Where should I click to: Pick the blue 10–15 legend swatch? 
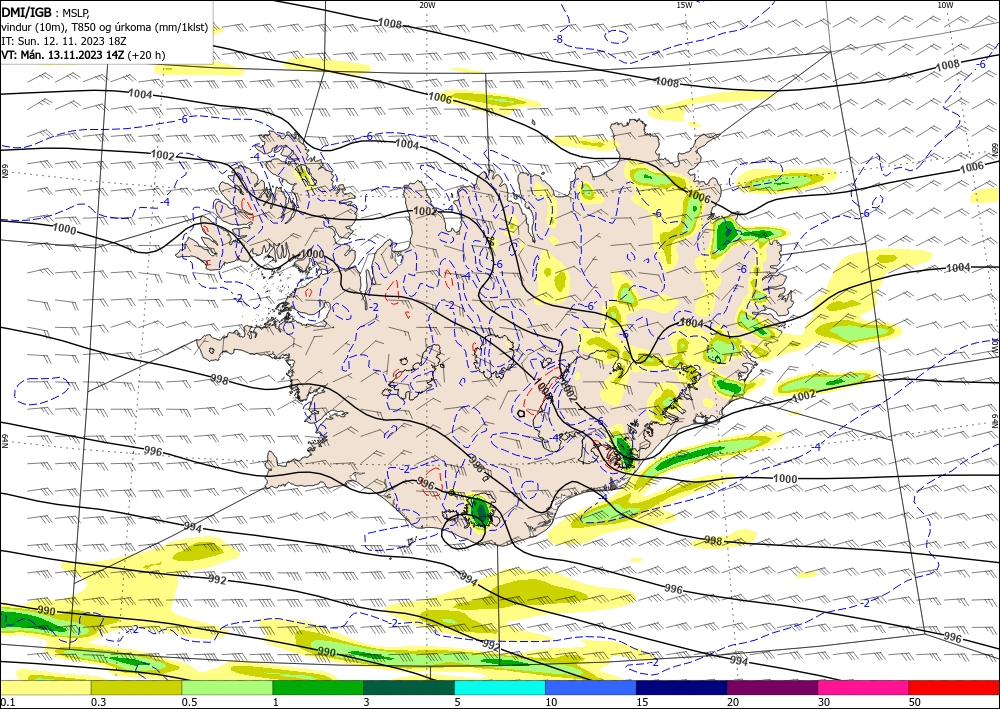(x=591, y=687)
